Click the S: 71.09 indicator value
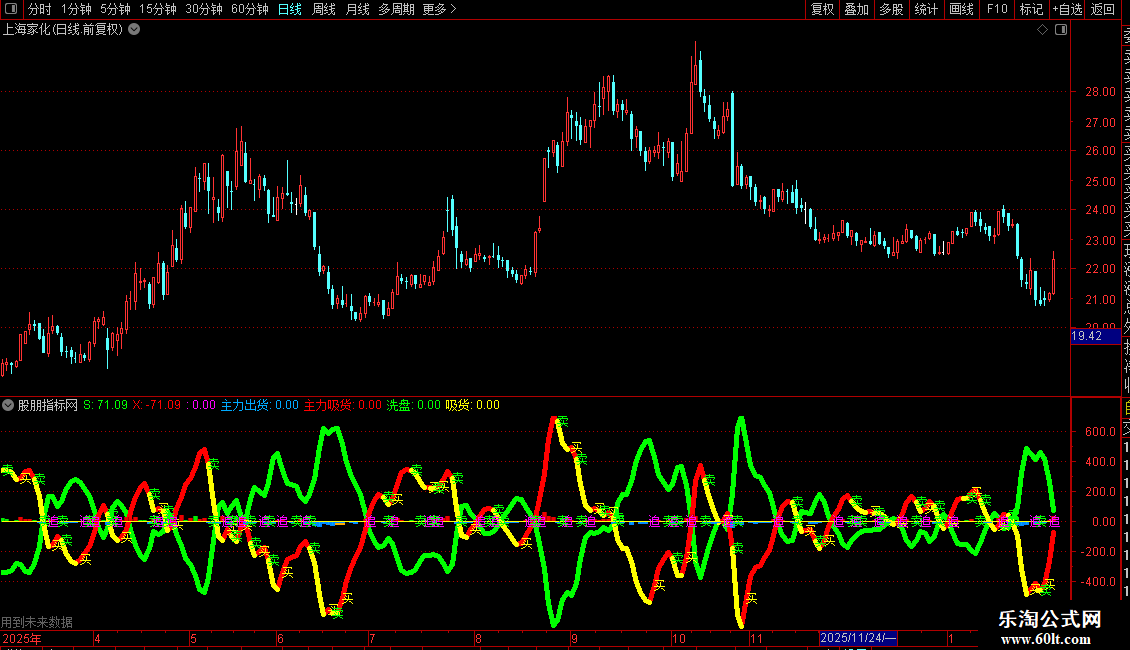The width and height of the screenshot is (1130, 650). [x=105, y=405]
